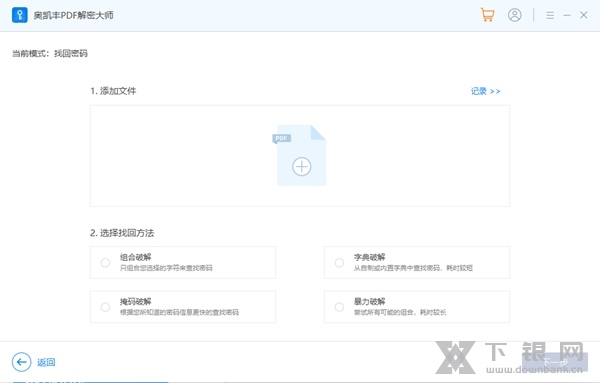Click the 当前模式: 找回密码 label

pos(50,53)
